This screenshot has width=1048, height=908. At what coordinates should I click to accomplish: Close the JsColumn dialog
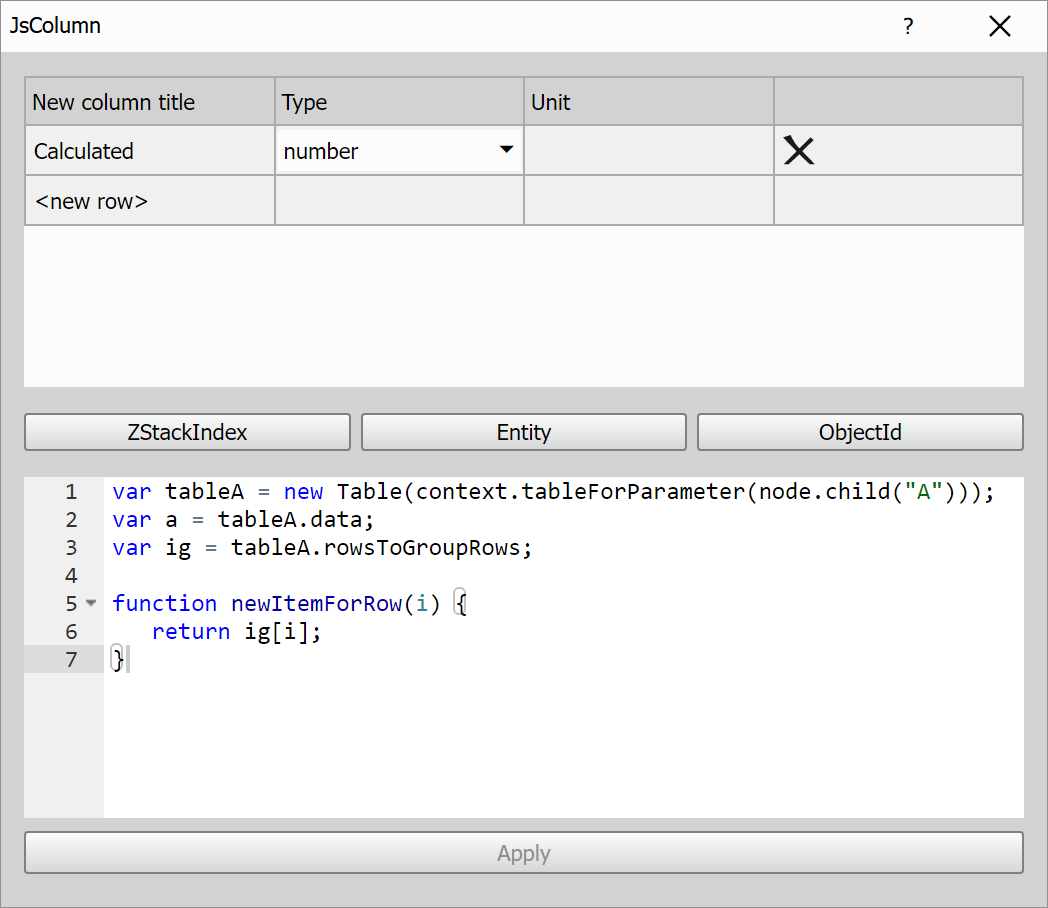tap(999, 27)
